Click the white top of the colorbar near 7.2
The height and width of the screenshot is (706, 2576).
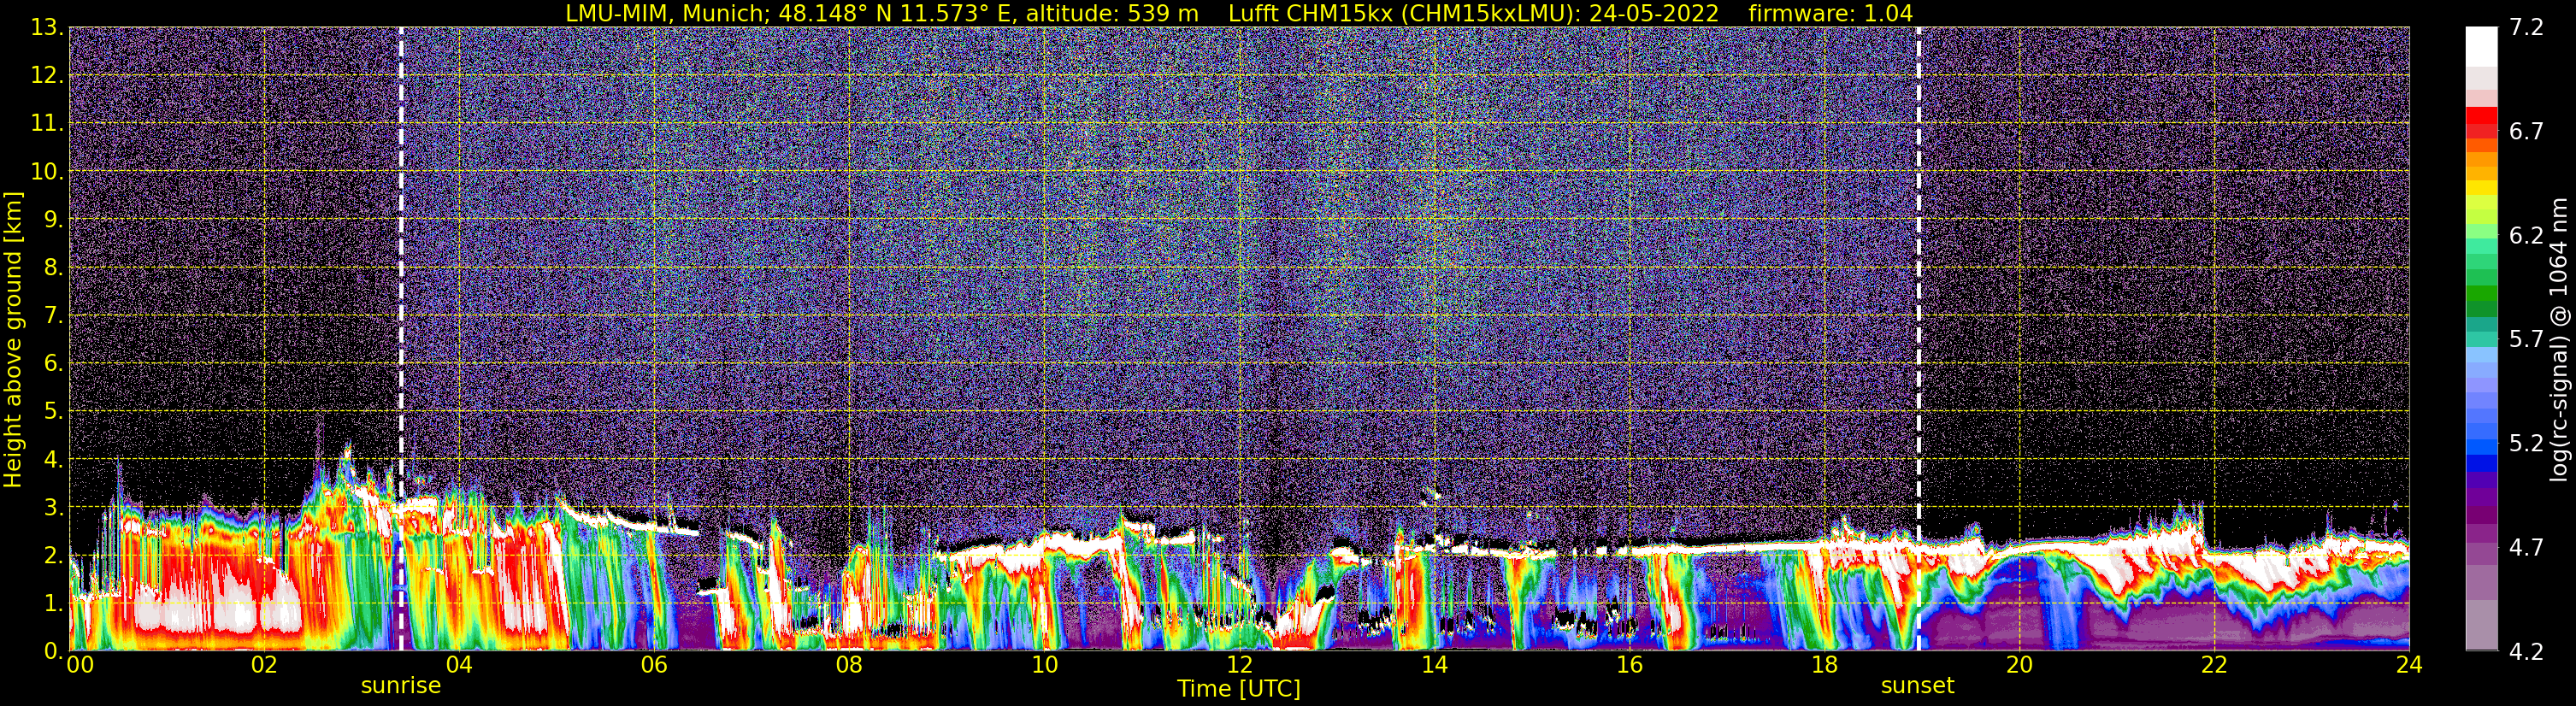[x=2481, y=45]
